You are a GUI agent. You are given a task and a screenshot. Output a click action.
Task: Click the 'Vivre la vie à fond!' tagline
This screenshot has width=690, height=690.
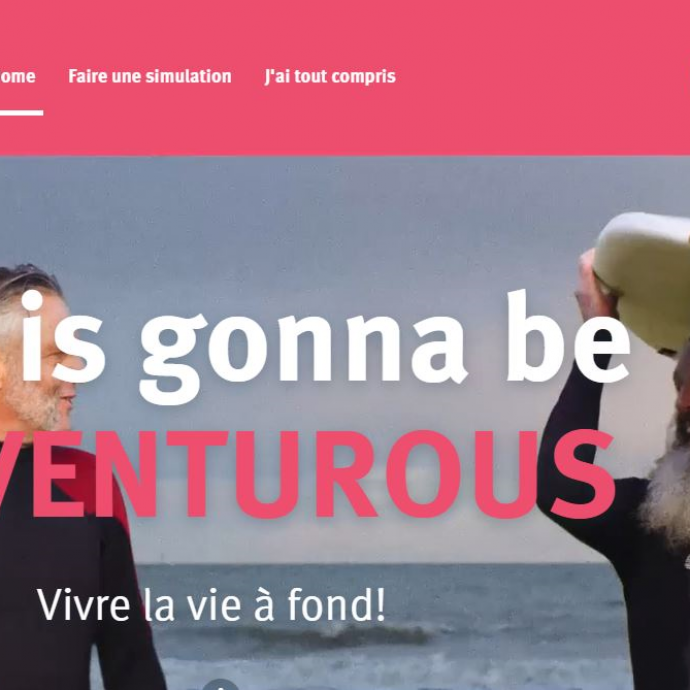[211, 605]
